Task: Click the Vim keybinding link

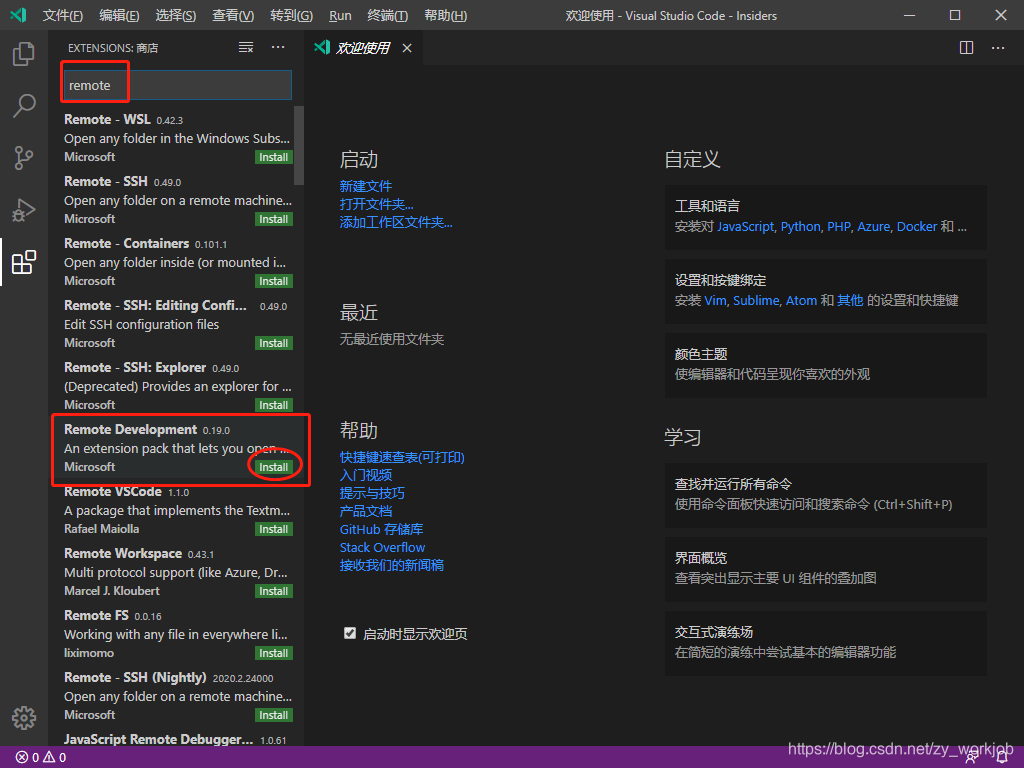Action: click(x=715, y=300)
